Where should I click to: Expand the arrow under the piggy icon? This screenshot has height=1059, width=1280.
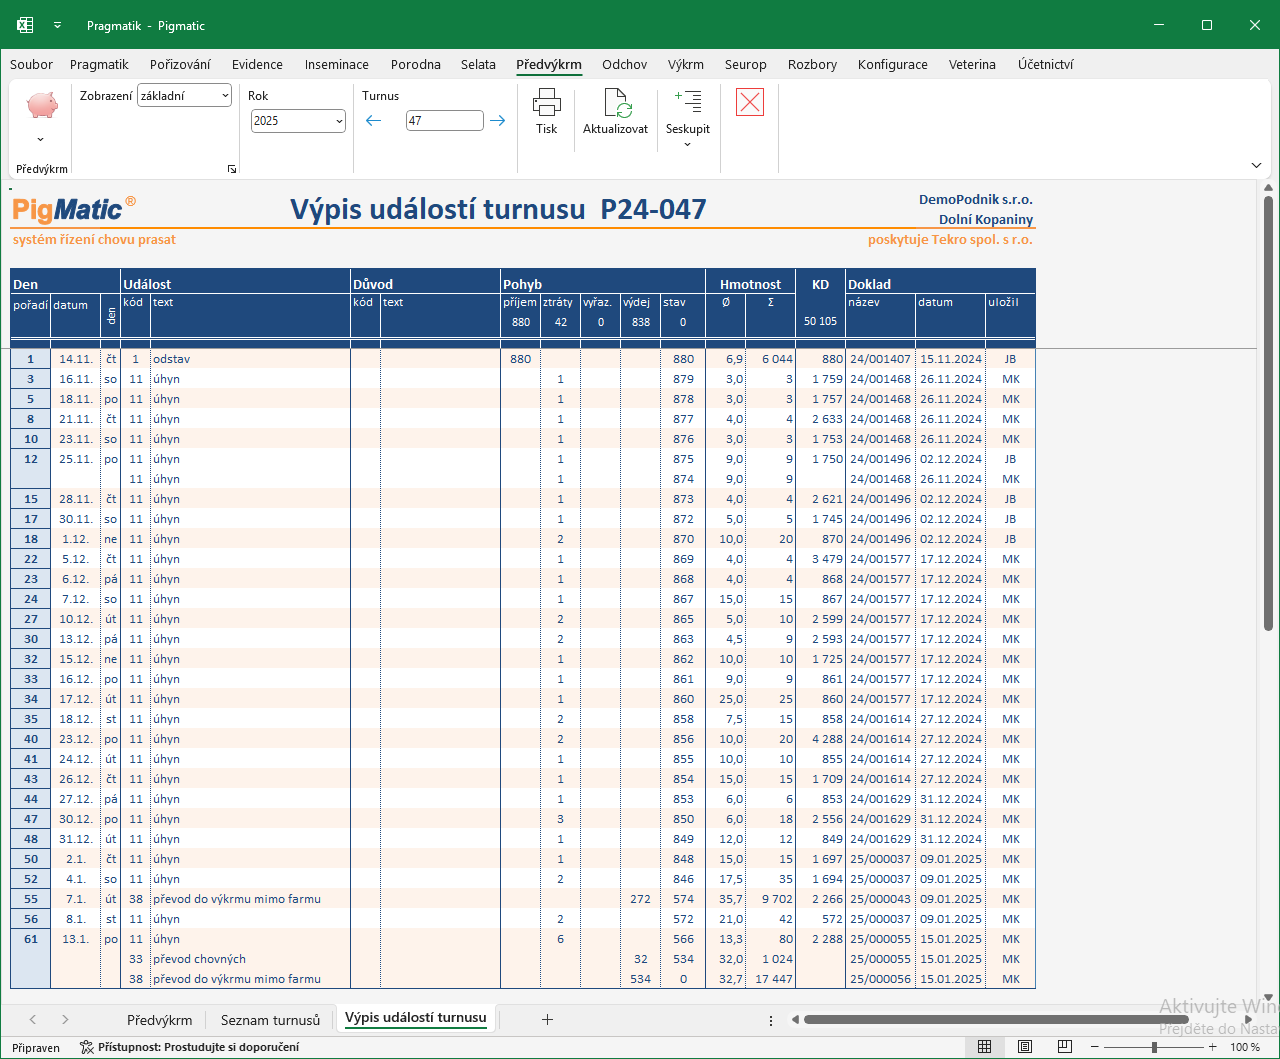pyautogui.click(x=41, y=140)
